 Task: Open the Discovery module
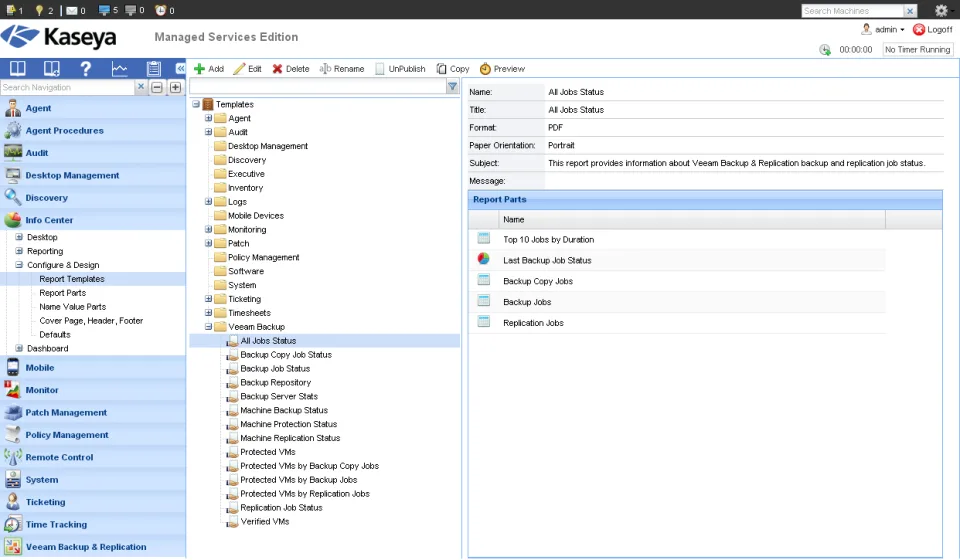click(93, 198)
